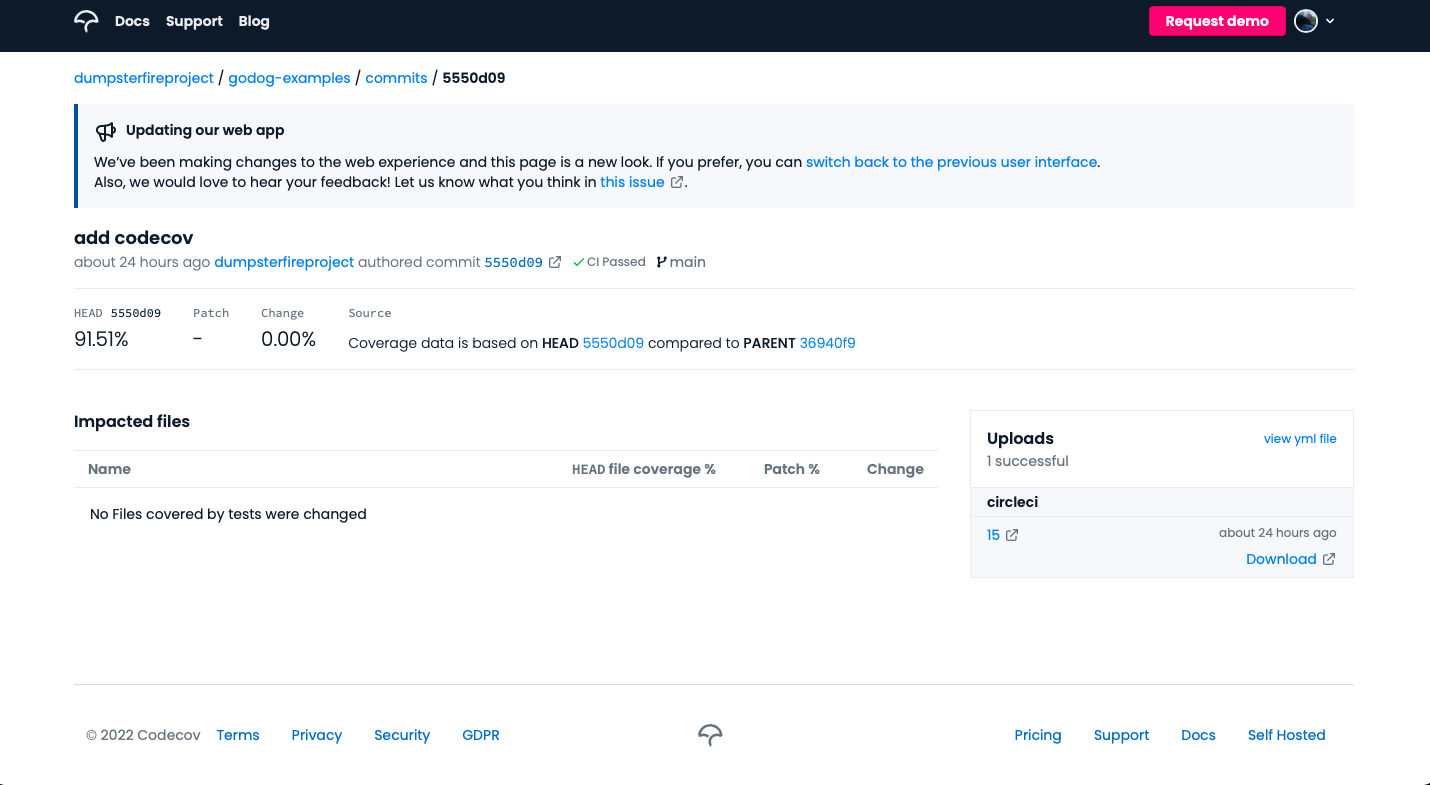Screen dimensions: 1430x785
Task: Click the CI Passed status text
Action: [616, 262]
